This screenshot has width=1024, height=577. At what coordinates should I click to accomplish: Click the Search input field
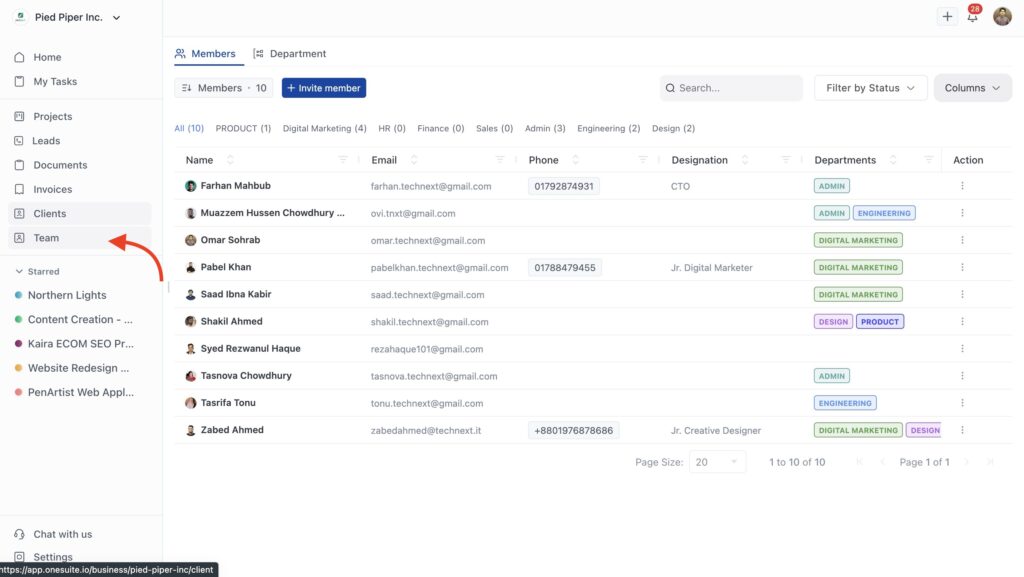pyautogui.click(x=738, y=88)
